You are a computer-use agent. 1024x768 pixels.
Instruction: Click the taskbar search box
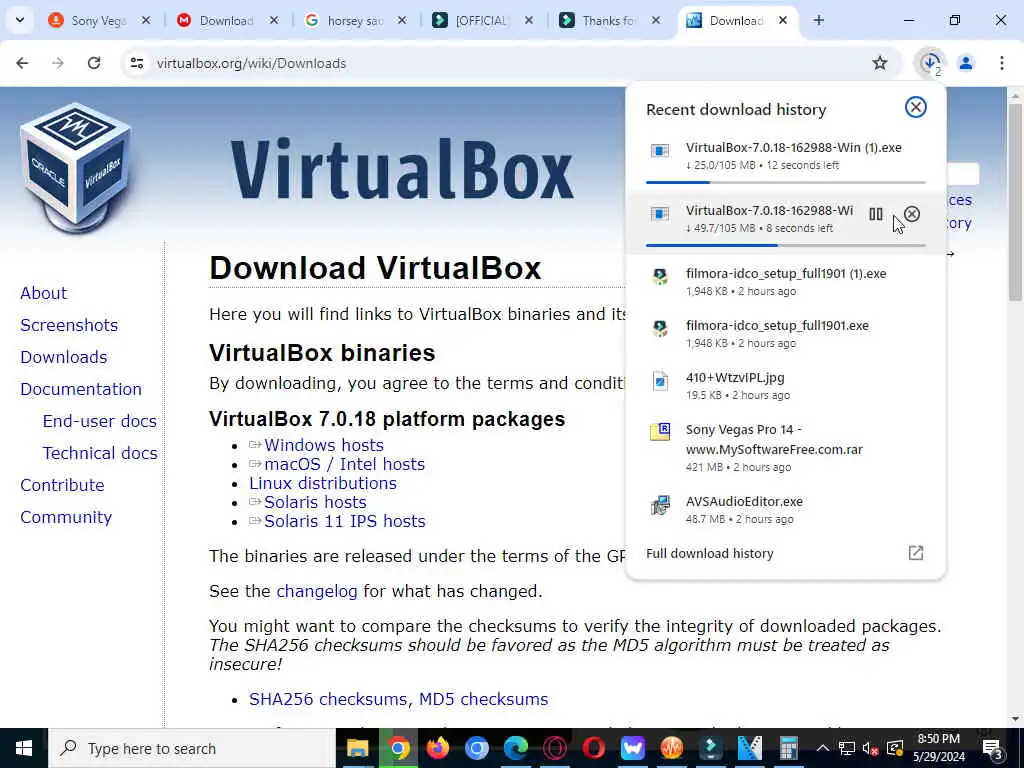pos(191,748)
